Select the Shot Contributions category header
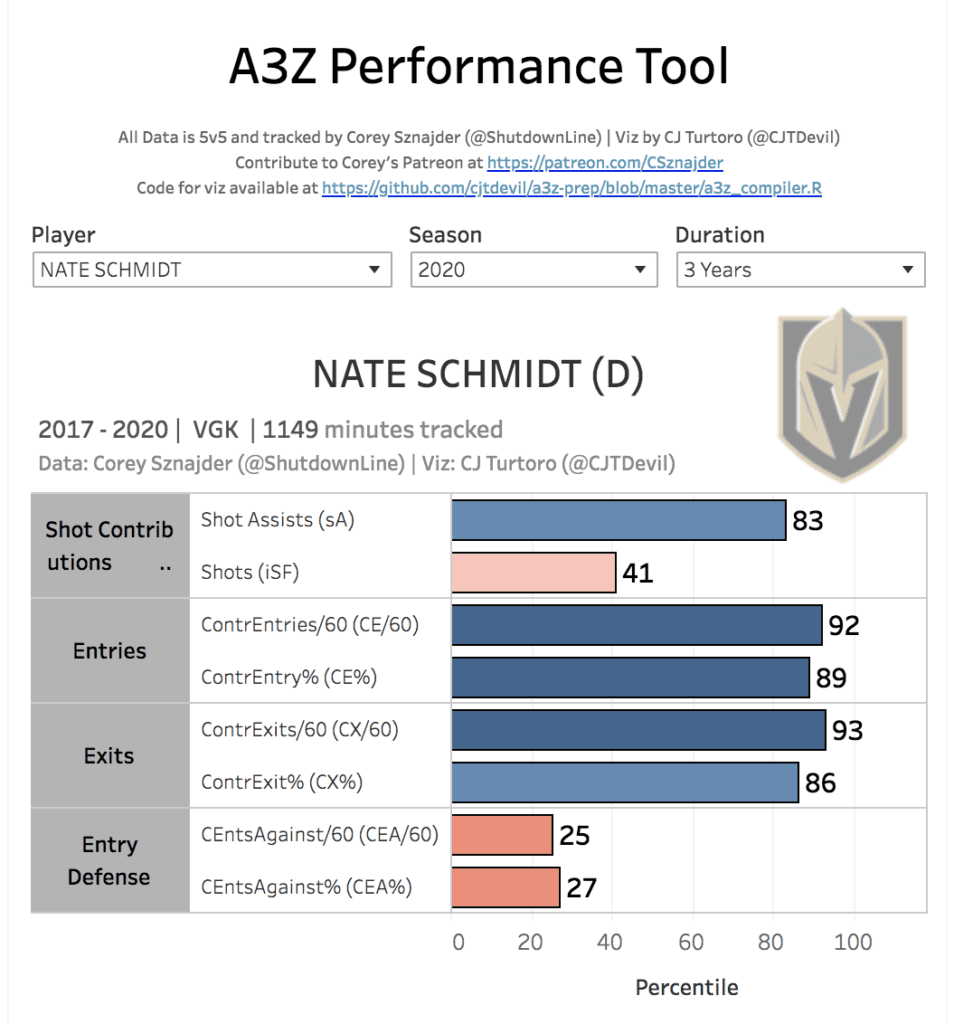The image size is (973, 1024). point(110,546)
